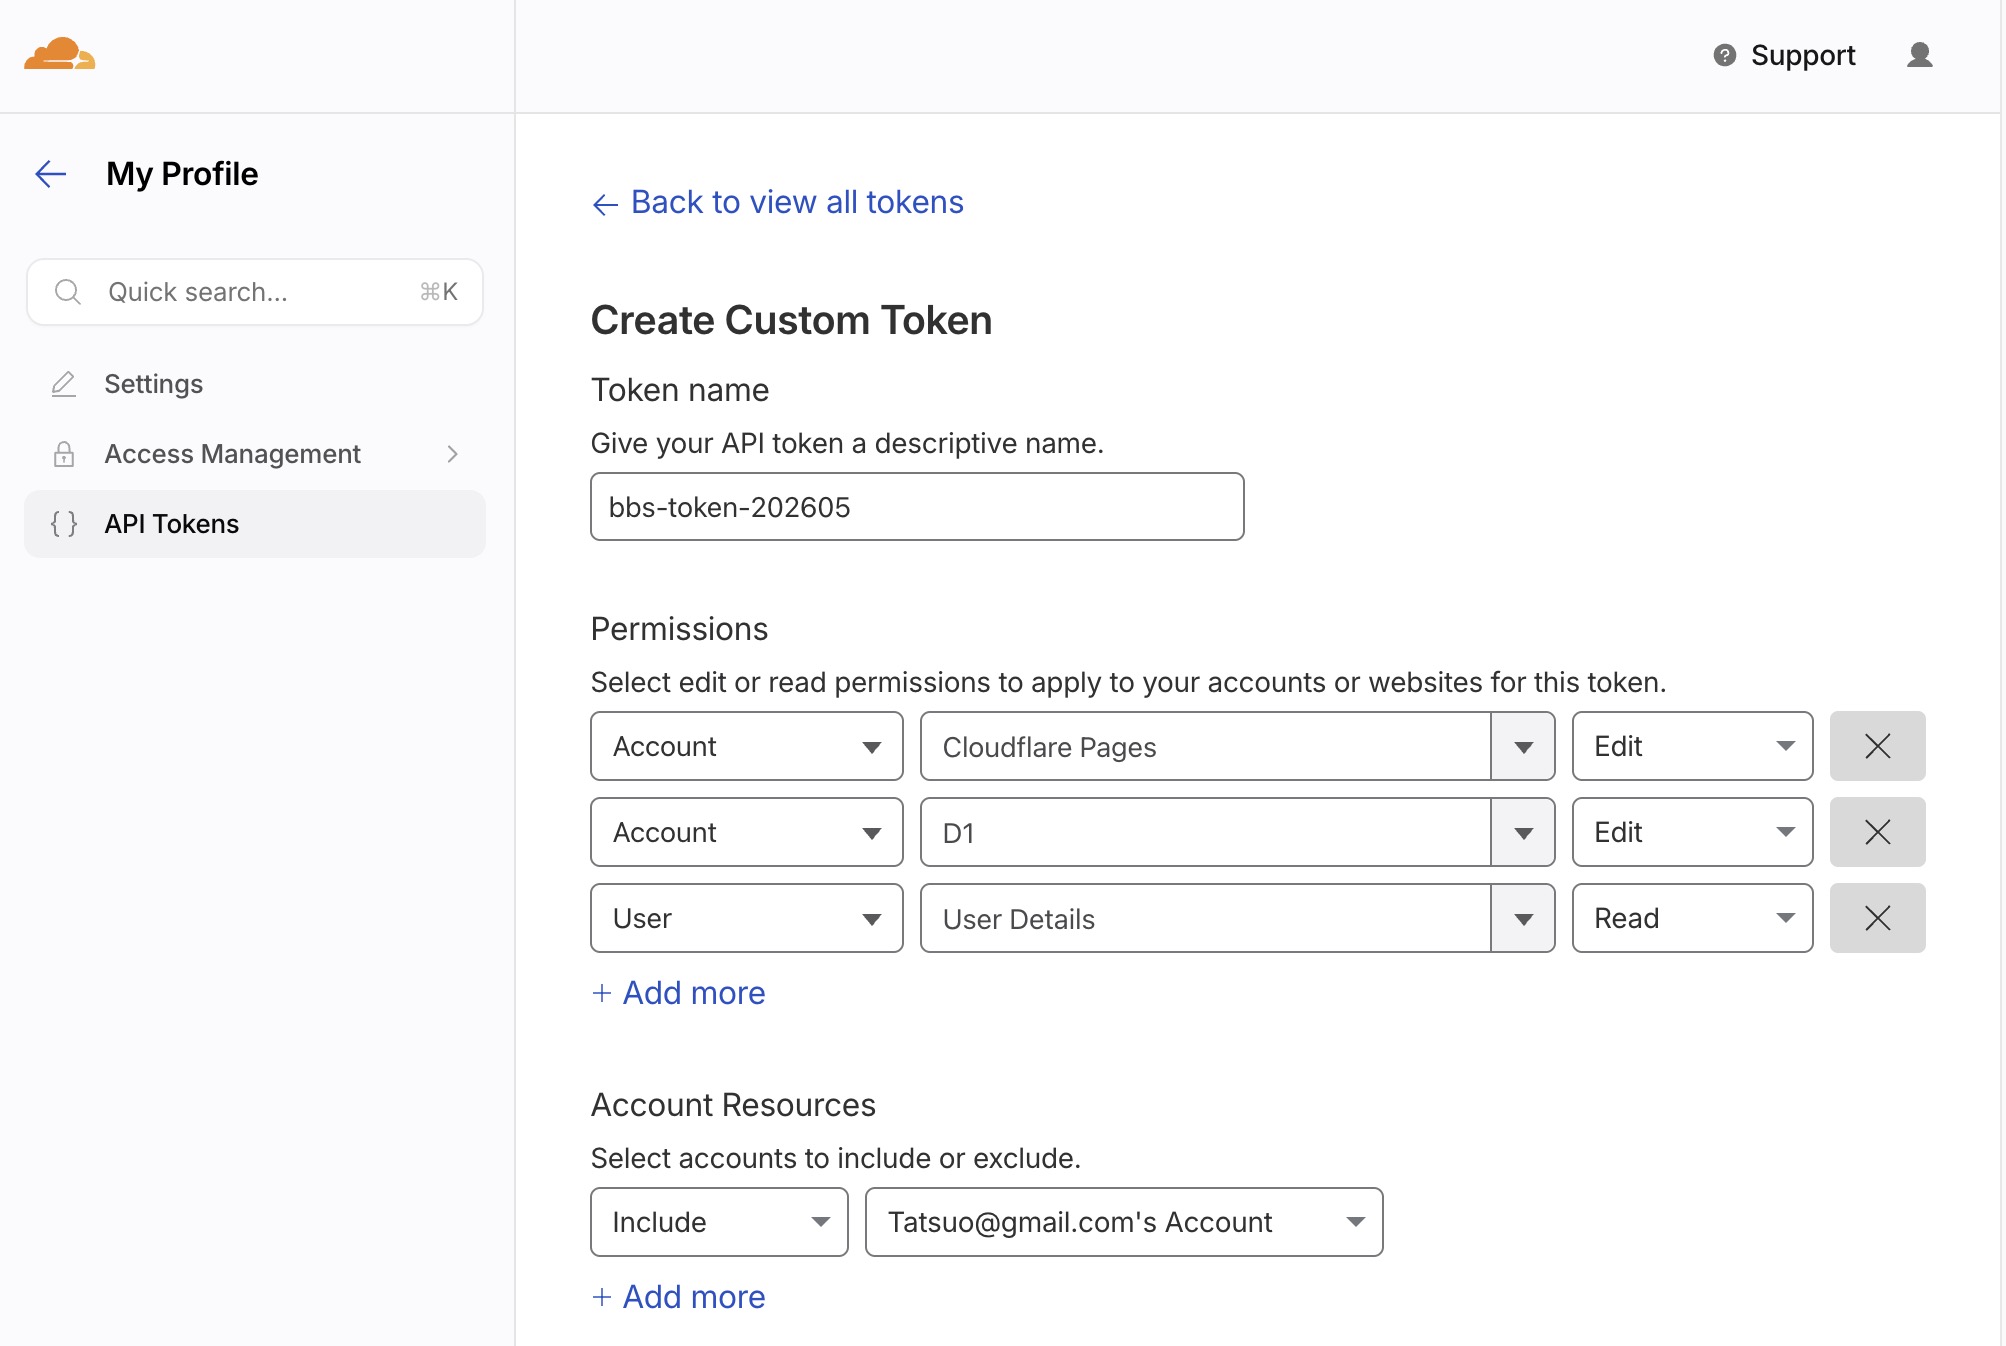Screen dimensions: 2006x1346
Task: Open the user account icon
Action: tap(1919, 55)
